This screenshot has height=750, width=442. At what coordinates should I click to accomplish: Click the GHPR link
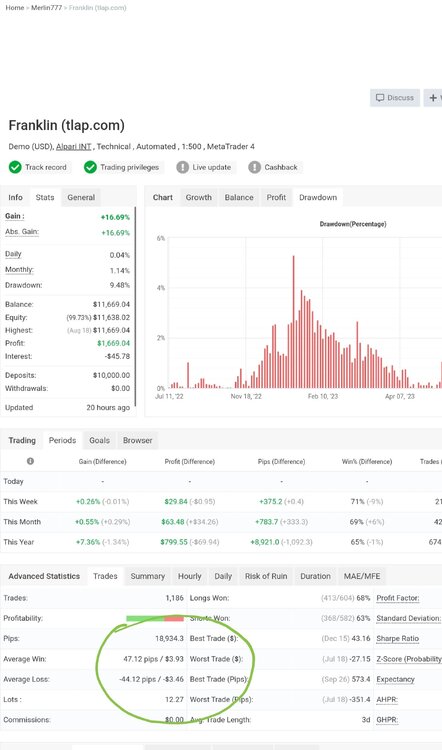point(387,720)
